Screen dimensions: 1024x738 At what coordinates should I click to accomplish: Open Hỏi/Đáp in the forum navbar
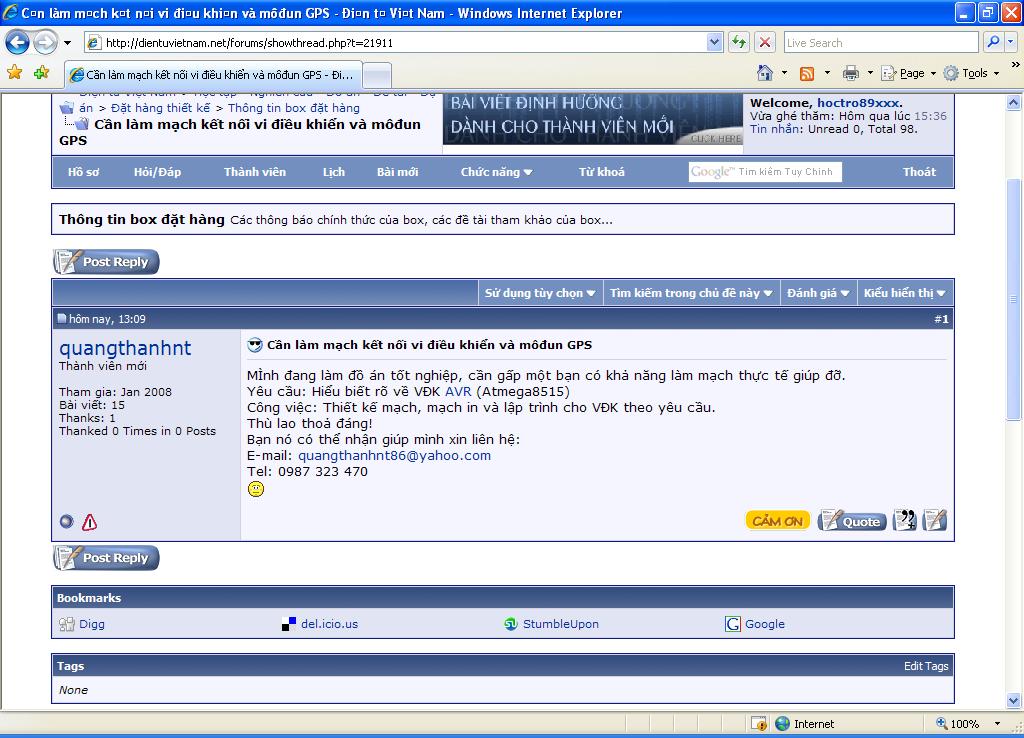click(x=157, y=172)
